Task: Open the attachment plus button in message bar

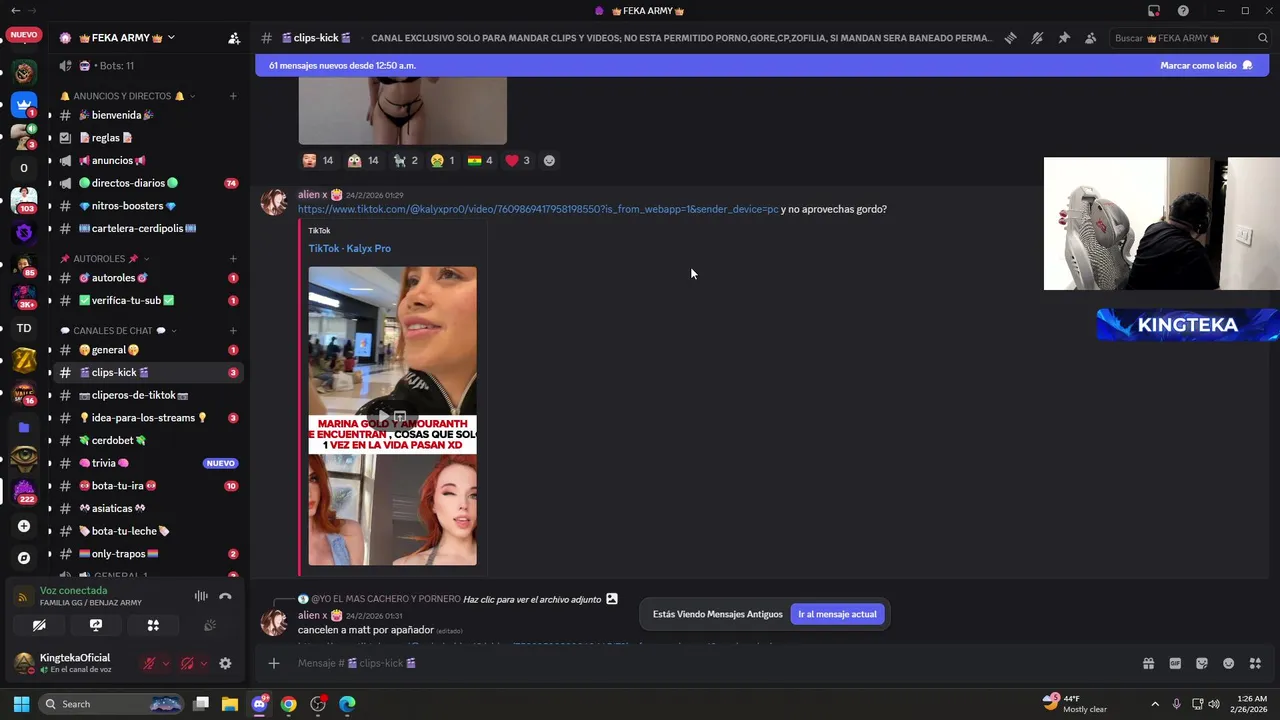Action: coord(274,663)
